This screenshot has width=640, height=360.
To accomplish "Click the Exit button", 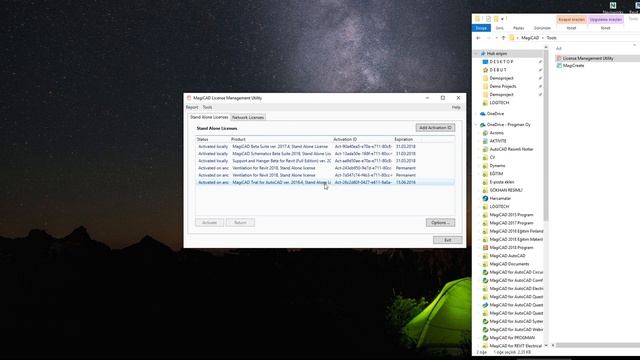I will coord(447,240).
